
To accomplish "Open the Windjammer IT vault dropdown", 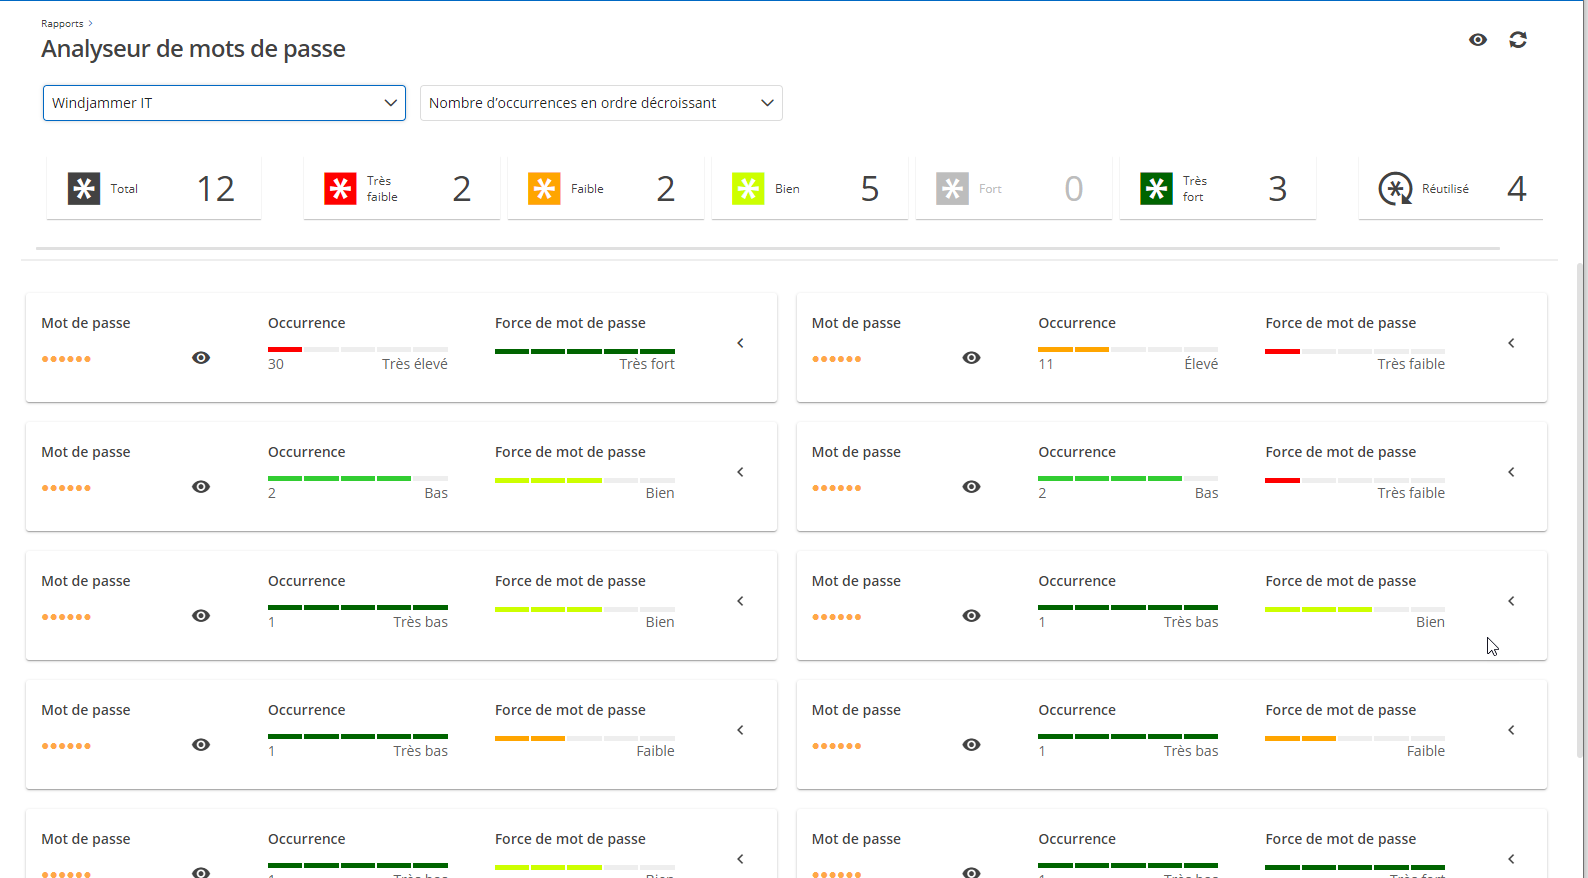I will click(x=224, y=103).
